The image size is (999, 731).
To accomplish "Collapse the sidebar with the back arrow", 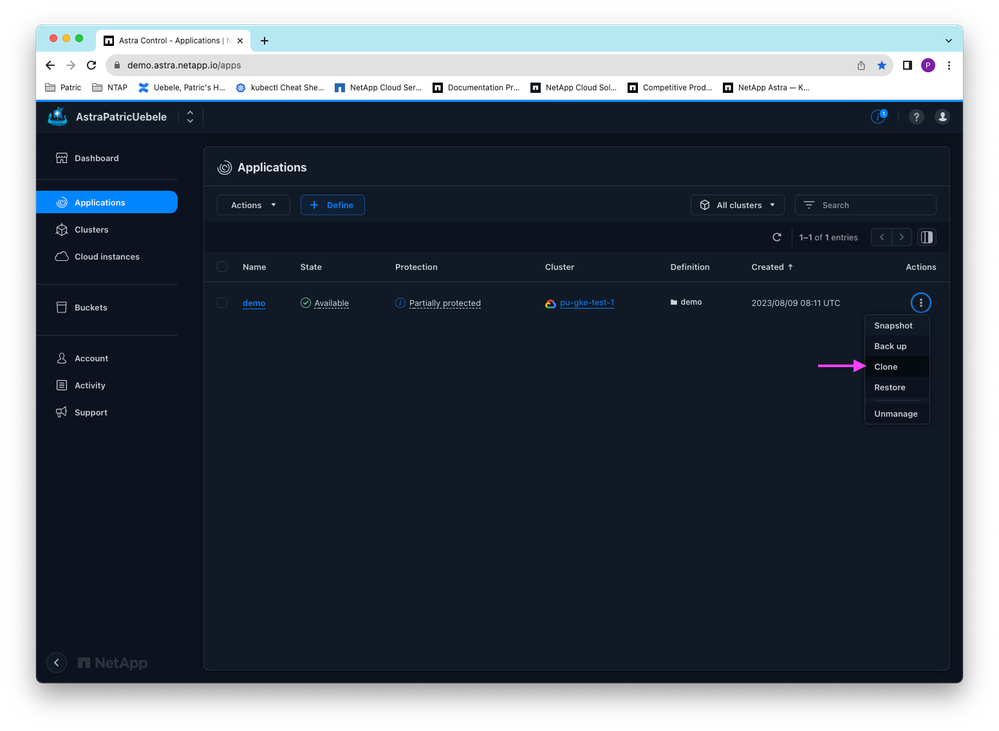I will 57,663.
